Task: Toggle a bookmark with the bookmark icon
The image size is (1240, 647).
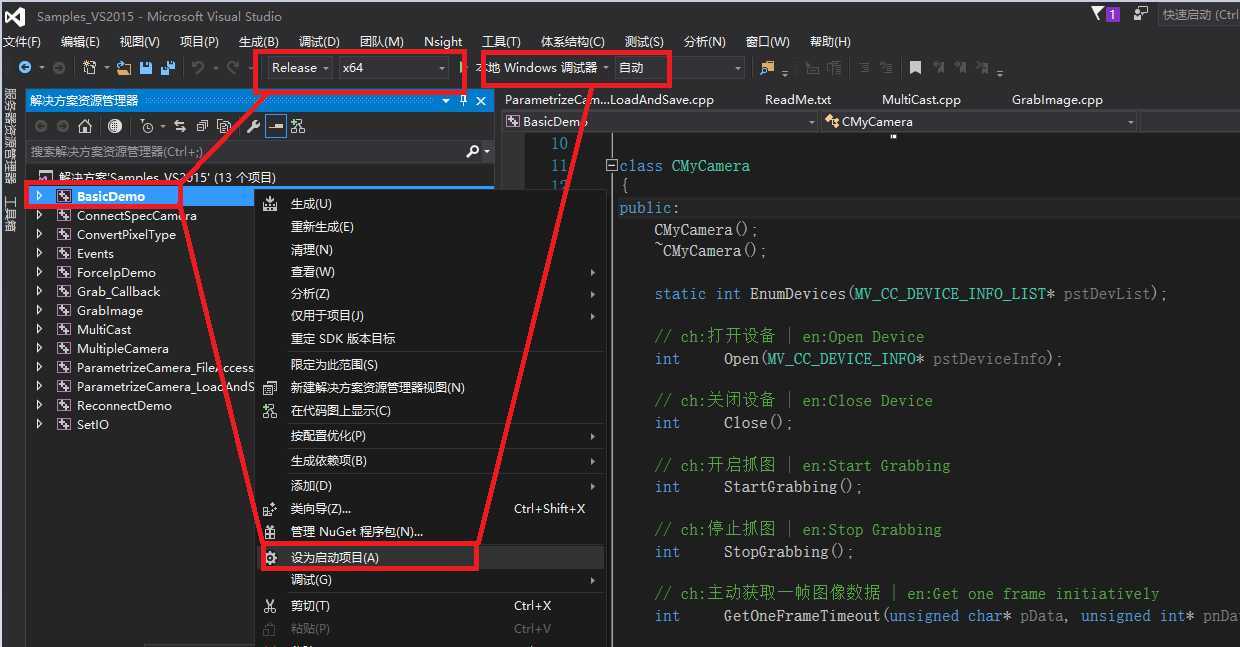Action: click(x=915, y=68)
